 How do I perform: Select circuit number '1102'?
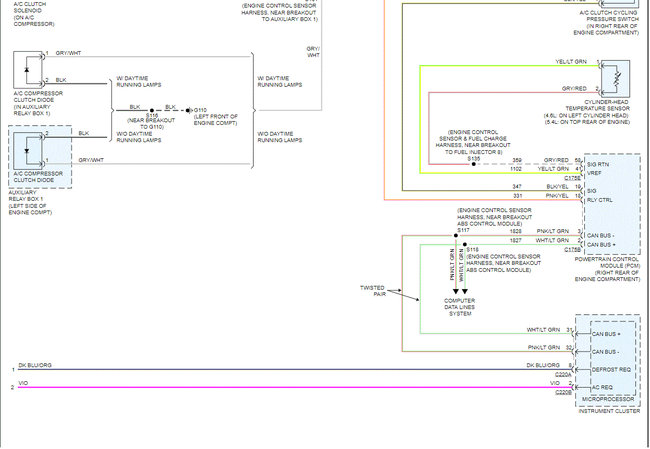516,169
